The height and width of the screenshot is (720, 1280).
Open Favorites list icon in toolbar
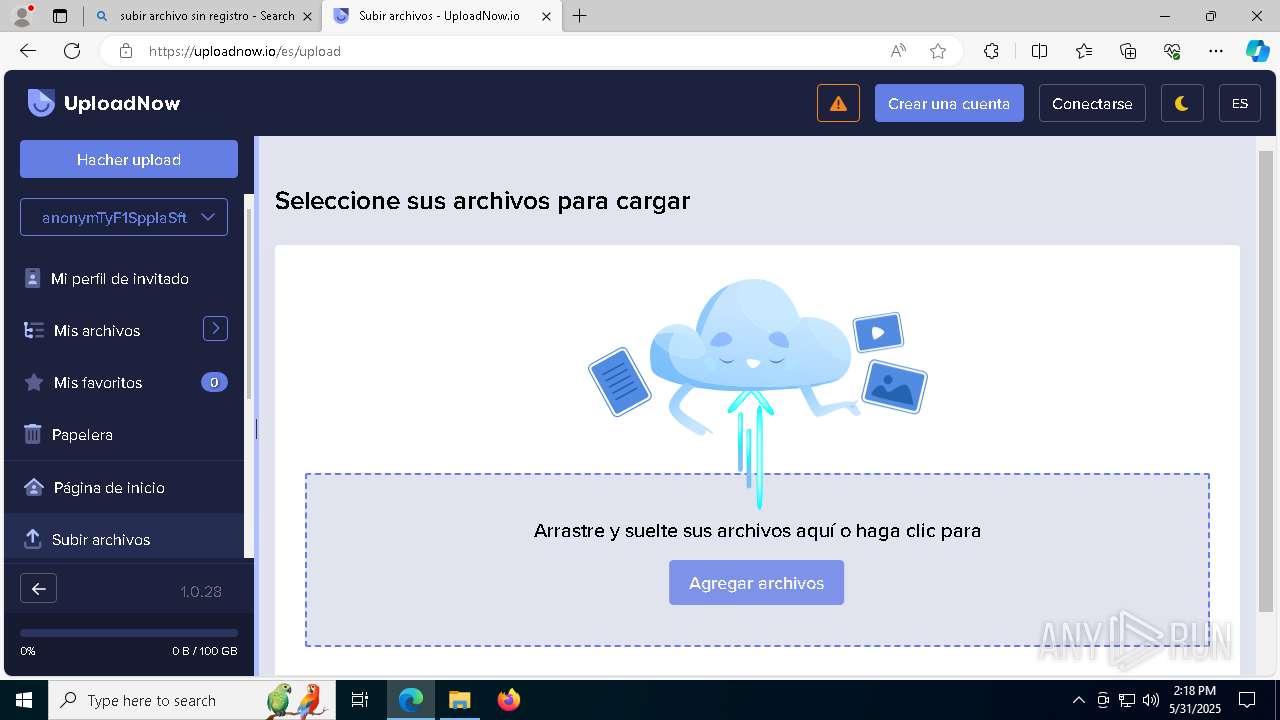pyautogui.click(x=1084, y=51)
